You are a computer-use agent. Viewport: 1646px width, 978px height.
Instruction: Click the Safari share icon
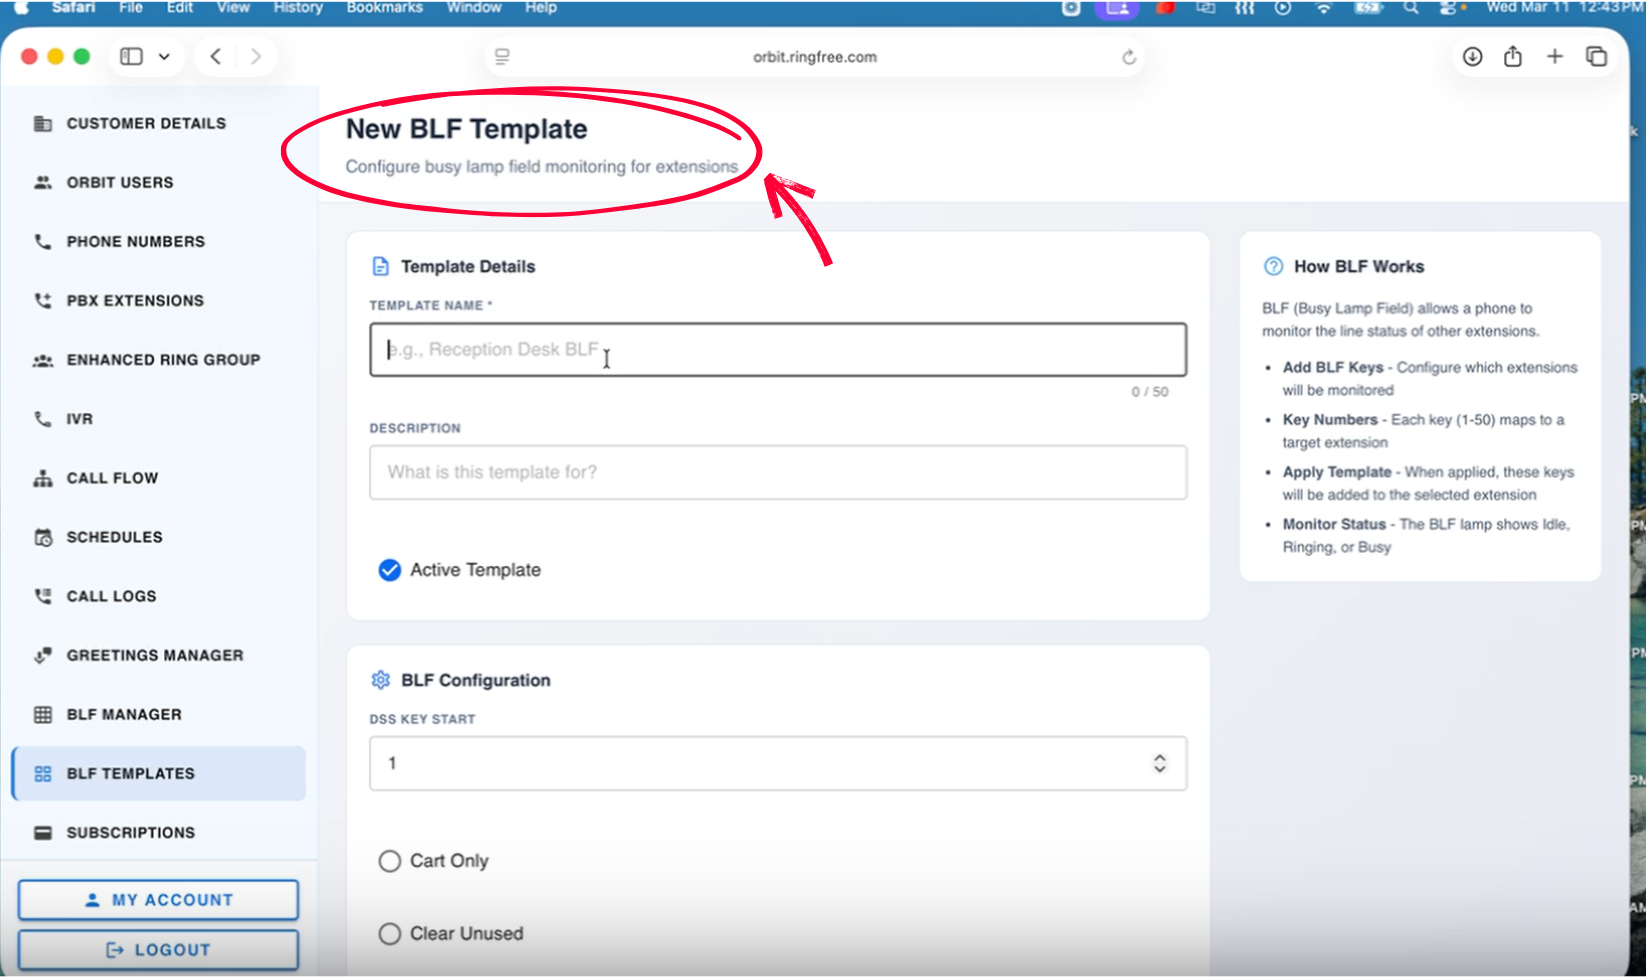pos(1513,57)
